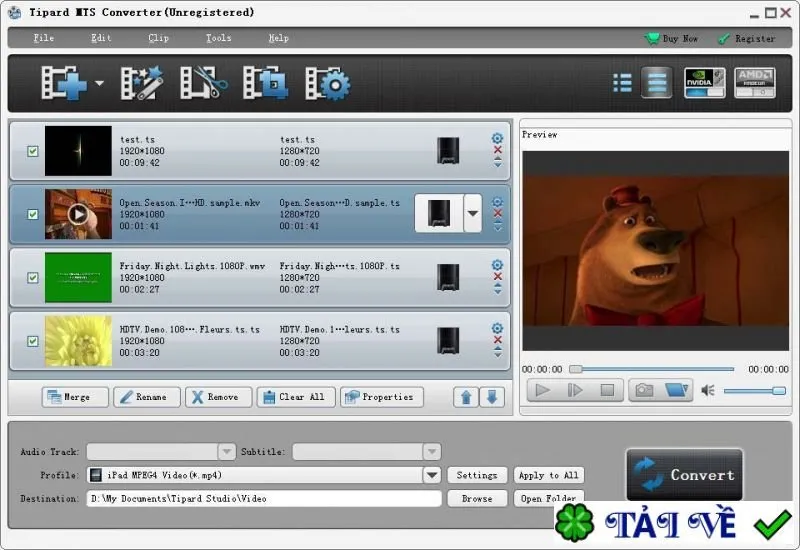The height and width of the screenshot is (550, 800).
Task: Click the Convert button
Action: (x=684, y=474)
